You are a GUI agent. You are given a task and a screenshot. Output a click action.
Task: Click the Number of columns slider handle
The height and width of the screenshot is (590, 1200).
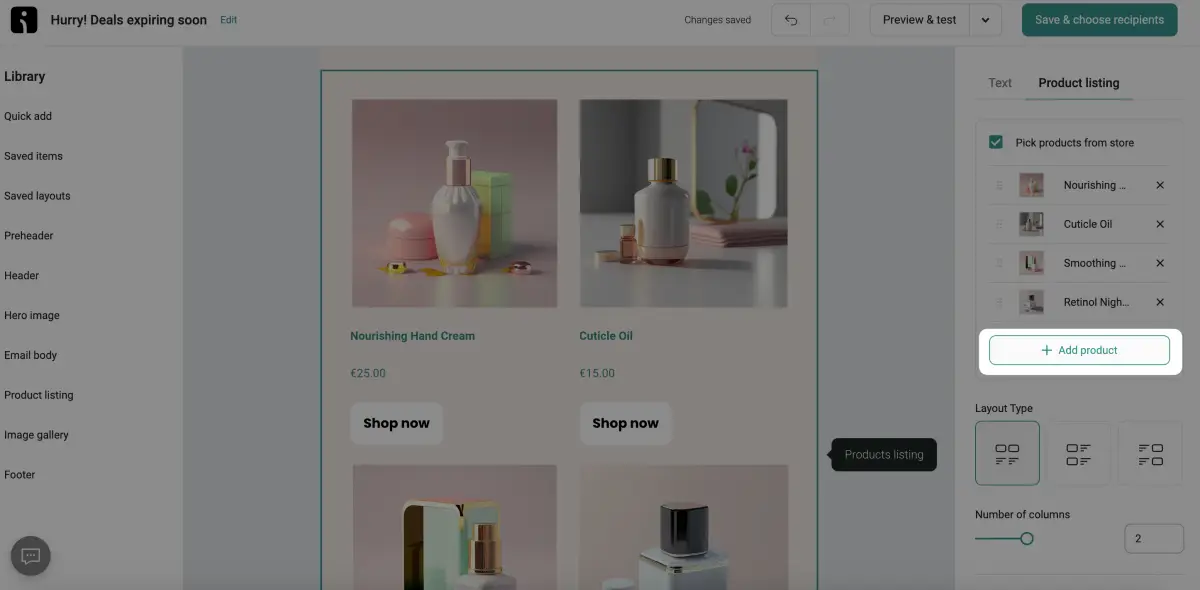(1026, 539)
